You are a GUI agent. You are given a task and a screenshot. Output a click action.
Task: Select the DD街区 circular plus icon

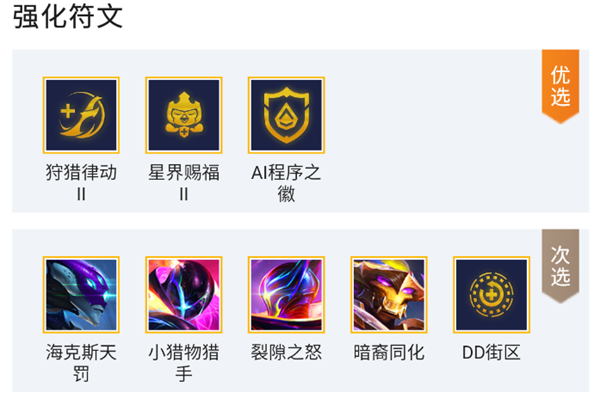(x=491, y=295)
